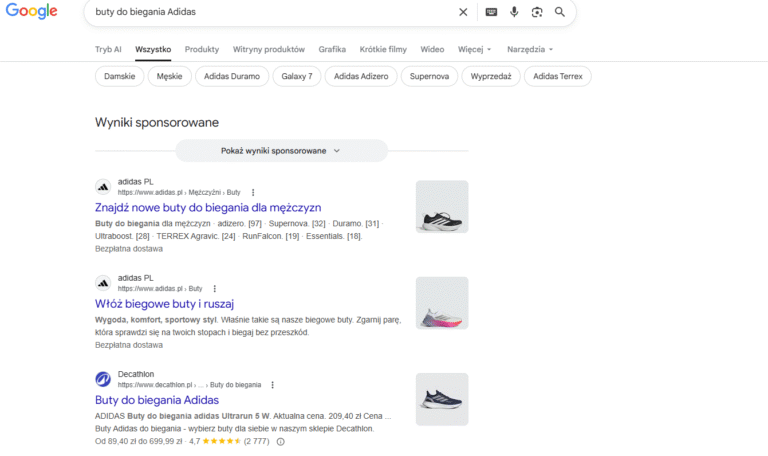The height and width of the screenshot is (456, 768).
Task: Expand Pokaż wyniki sponsorowane section
Action: point(281,151)
